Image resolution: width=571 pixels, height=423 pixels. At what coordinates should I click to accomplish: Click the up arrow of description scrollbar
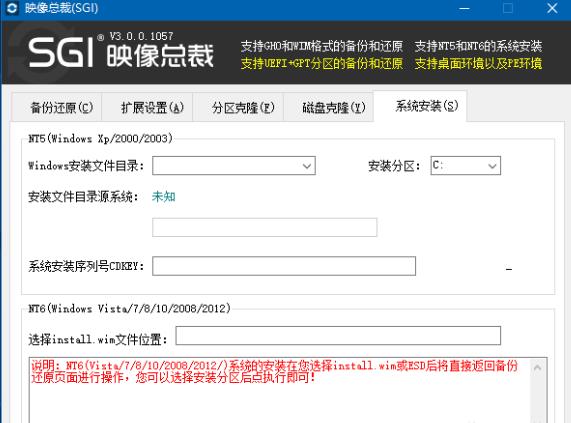537,368
